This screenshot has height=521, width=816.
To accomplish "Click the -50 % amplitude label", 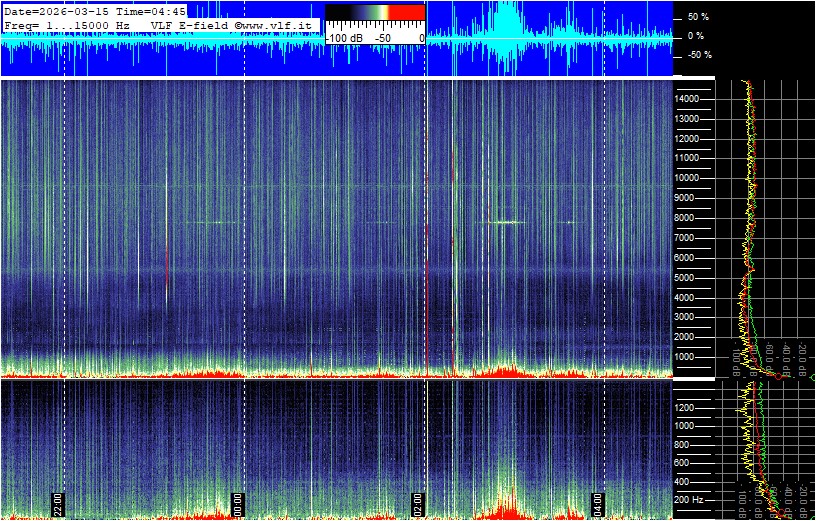I will click(697, 55).
